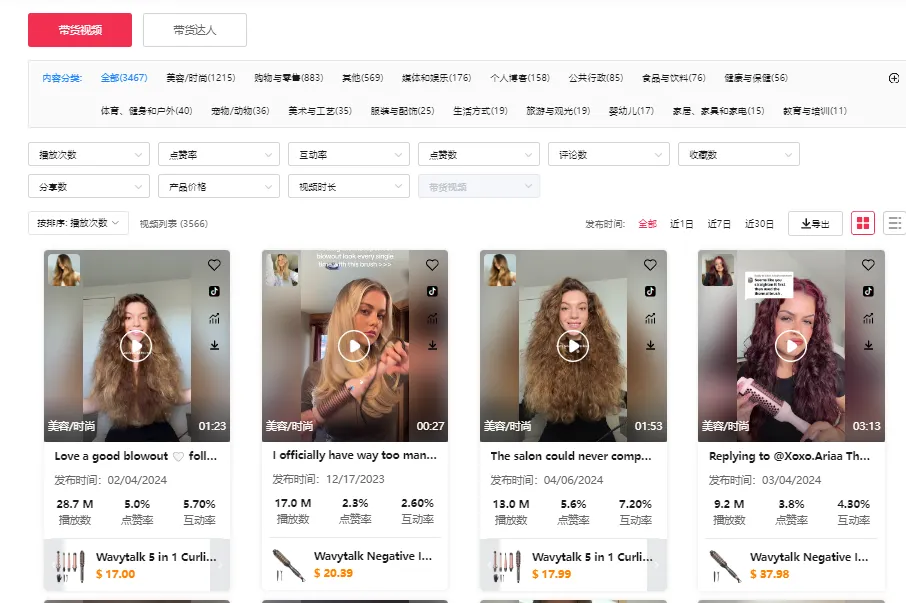Image resolution: width=906 pixels, height=603 pixels.
Task: Switch to list view layout
Action: (894, 223)
